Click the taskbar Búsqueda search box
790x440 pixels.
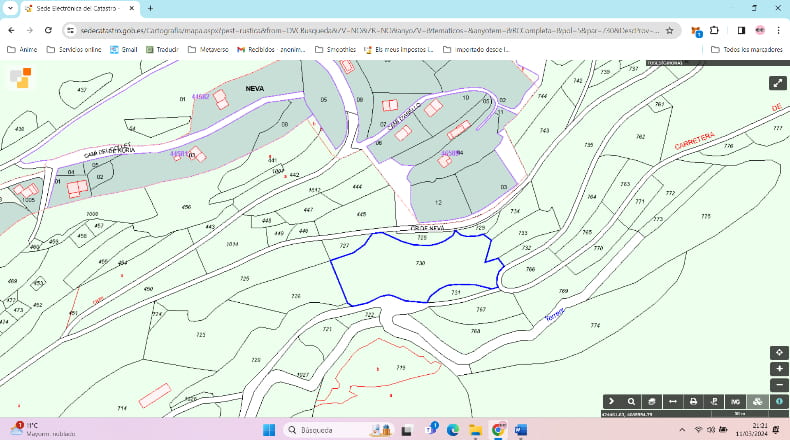tap(338, 430)
